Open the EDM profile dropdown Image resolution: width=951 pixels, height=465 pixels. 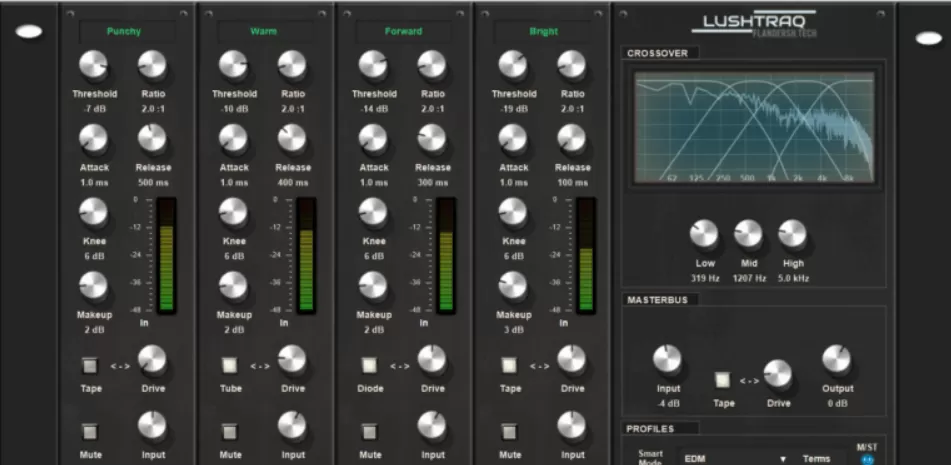(x=735, y=459)
